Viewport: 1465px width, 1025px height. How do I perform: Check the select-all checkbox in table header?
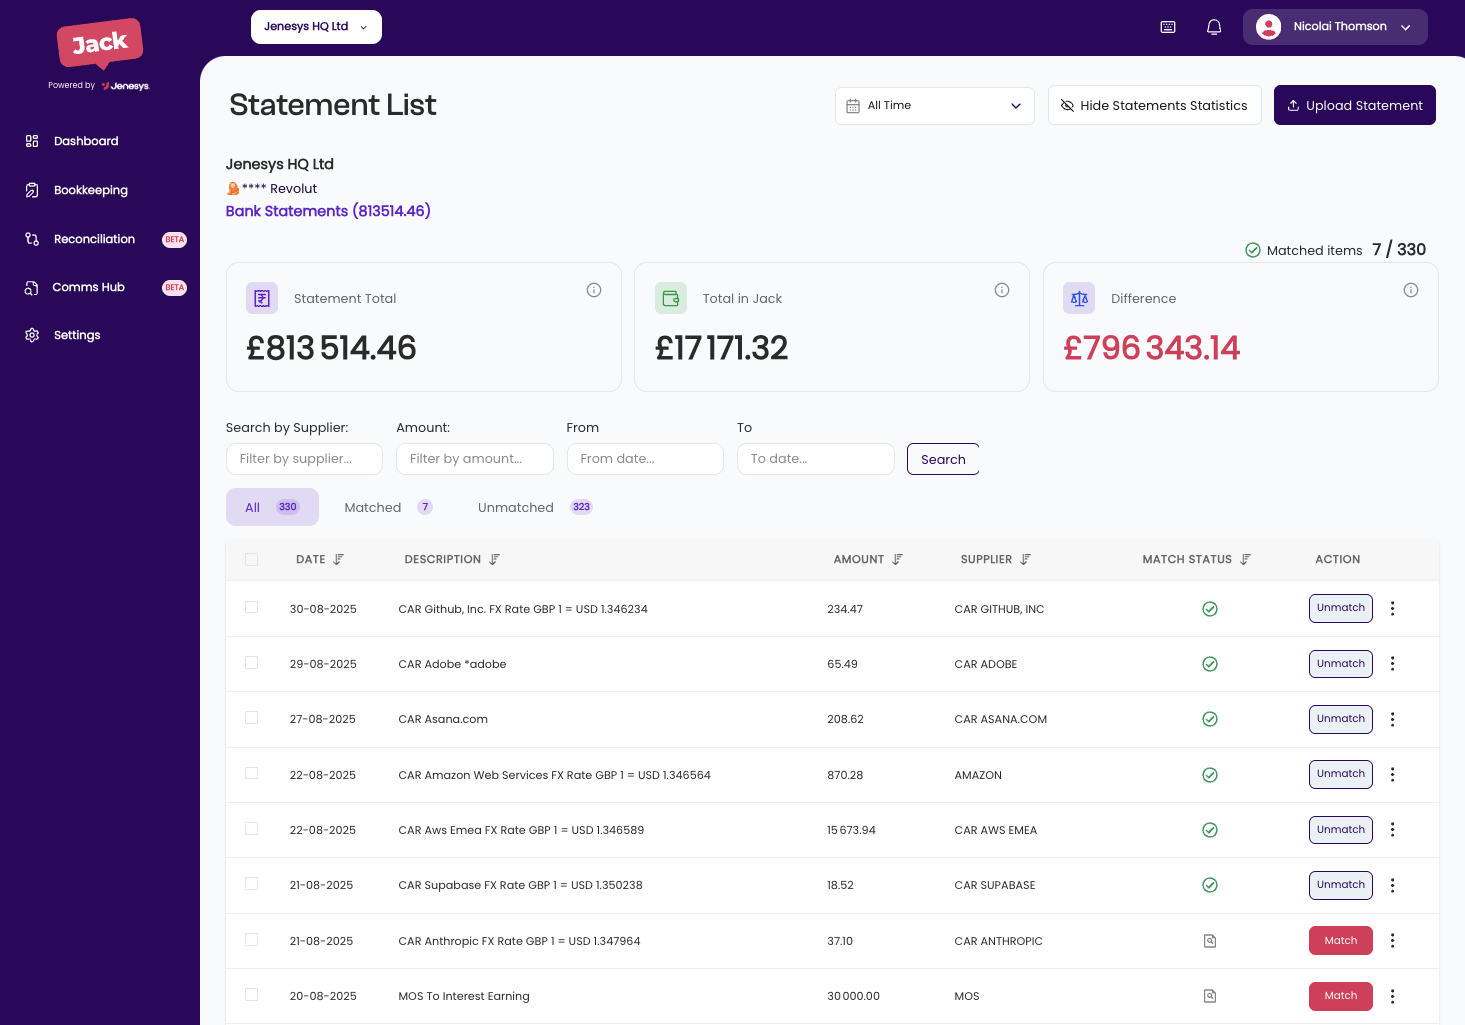(251, 559)
